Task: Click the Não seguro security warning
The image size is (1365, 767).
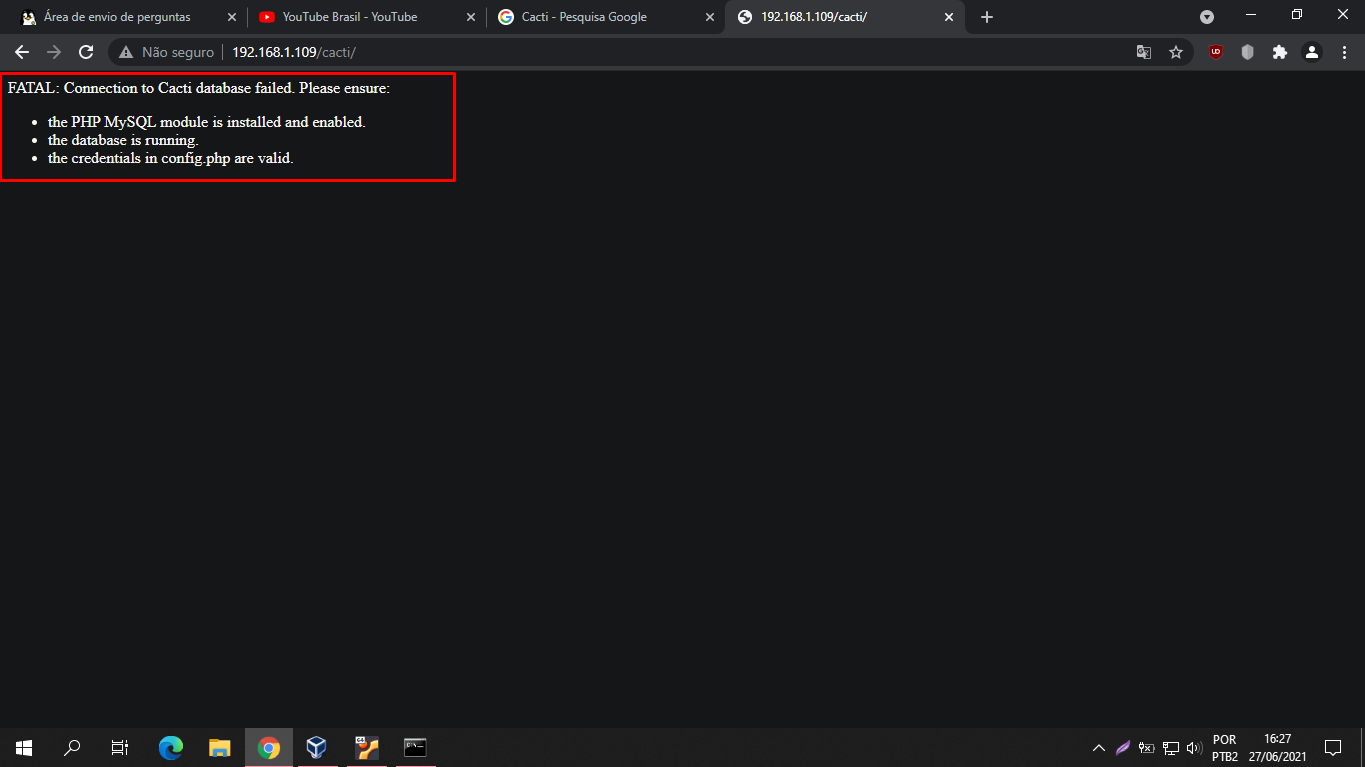Action: [x=166, y=52]
